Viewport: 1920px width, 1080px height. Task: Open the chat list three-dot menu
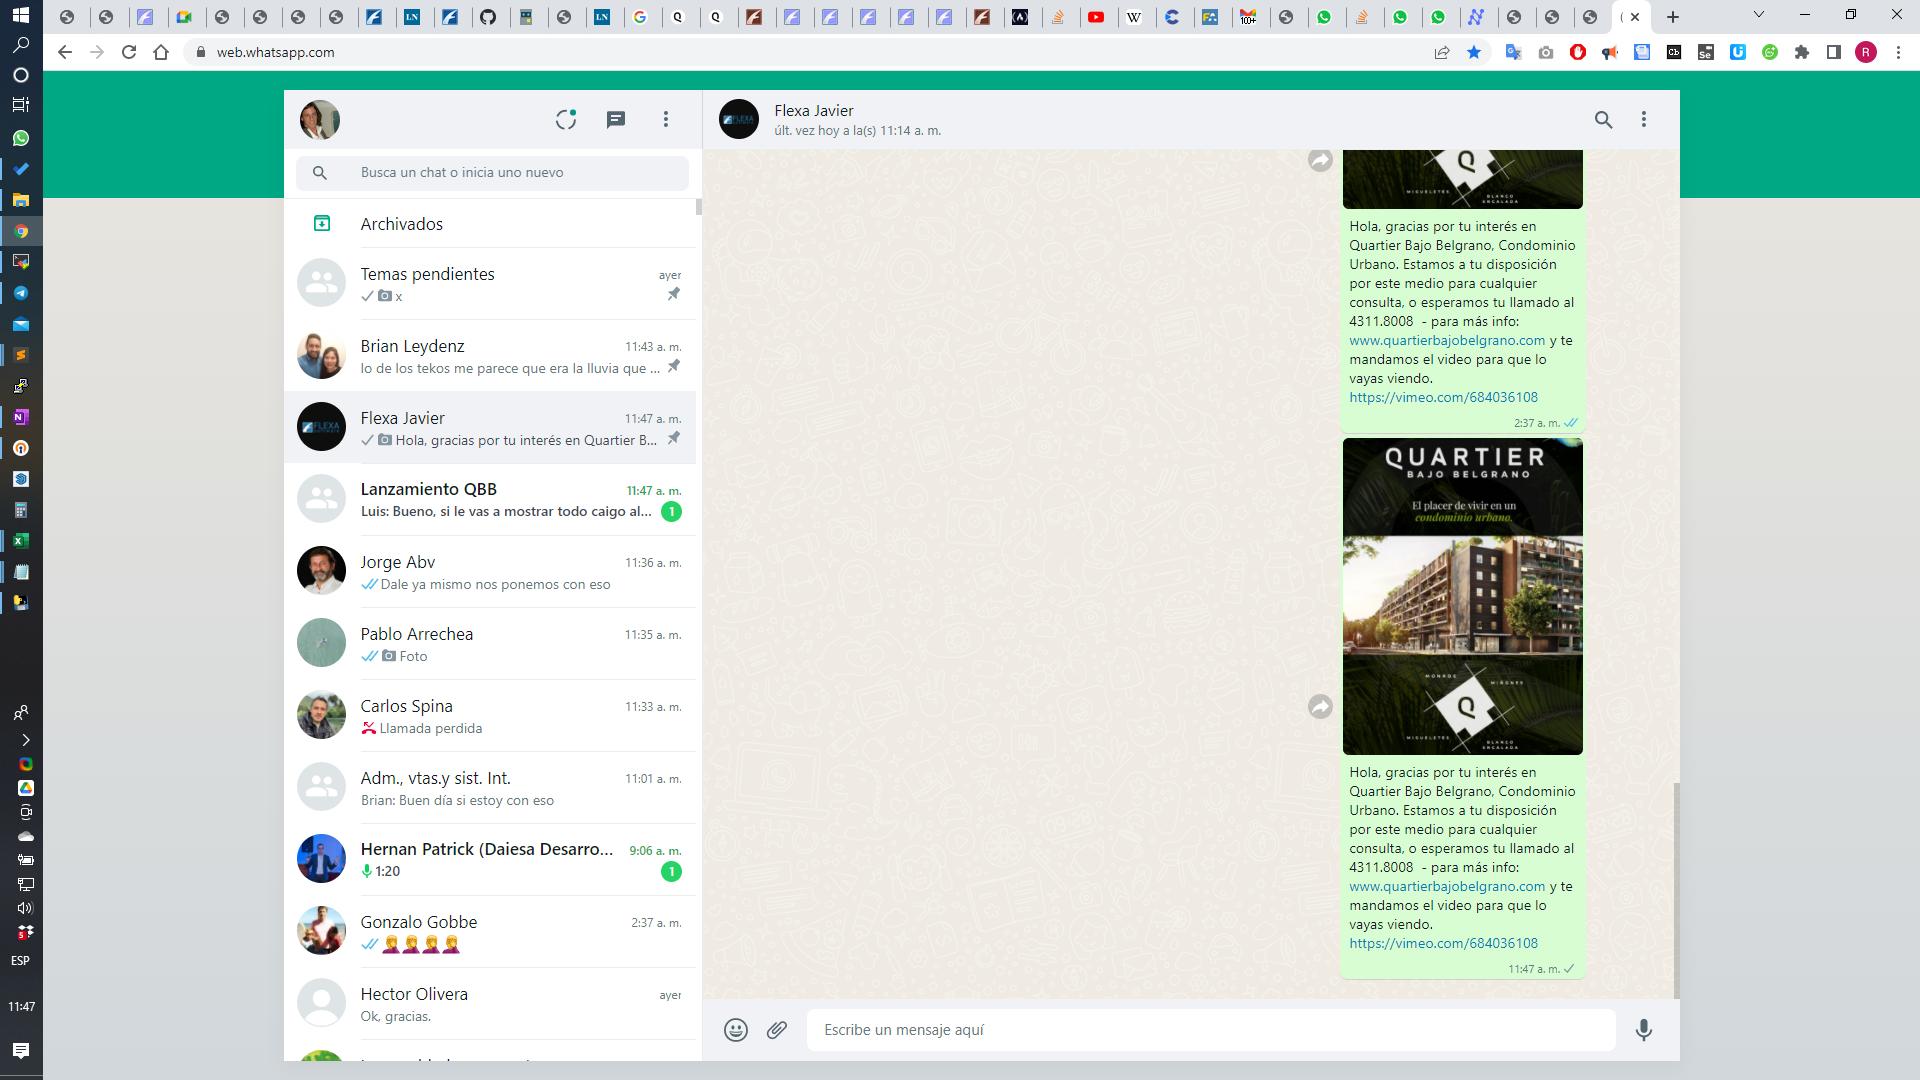click(666, 119)
